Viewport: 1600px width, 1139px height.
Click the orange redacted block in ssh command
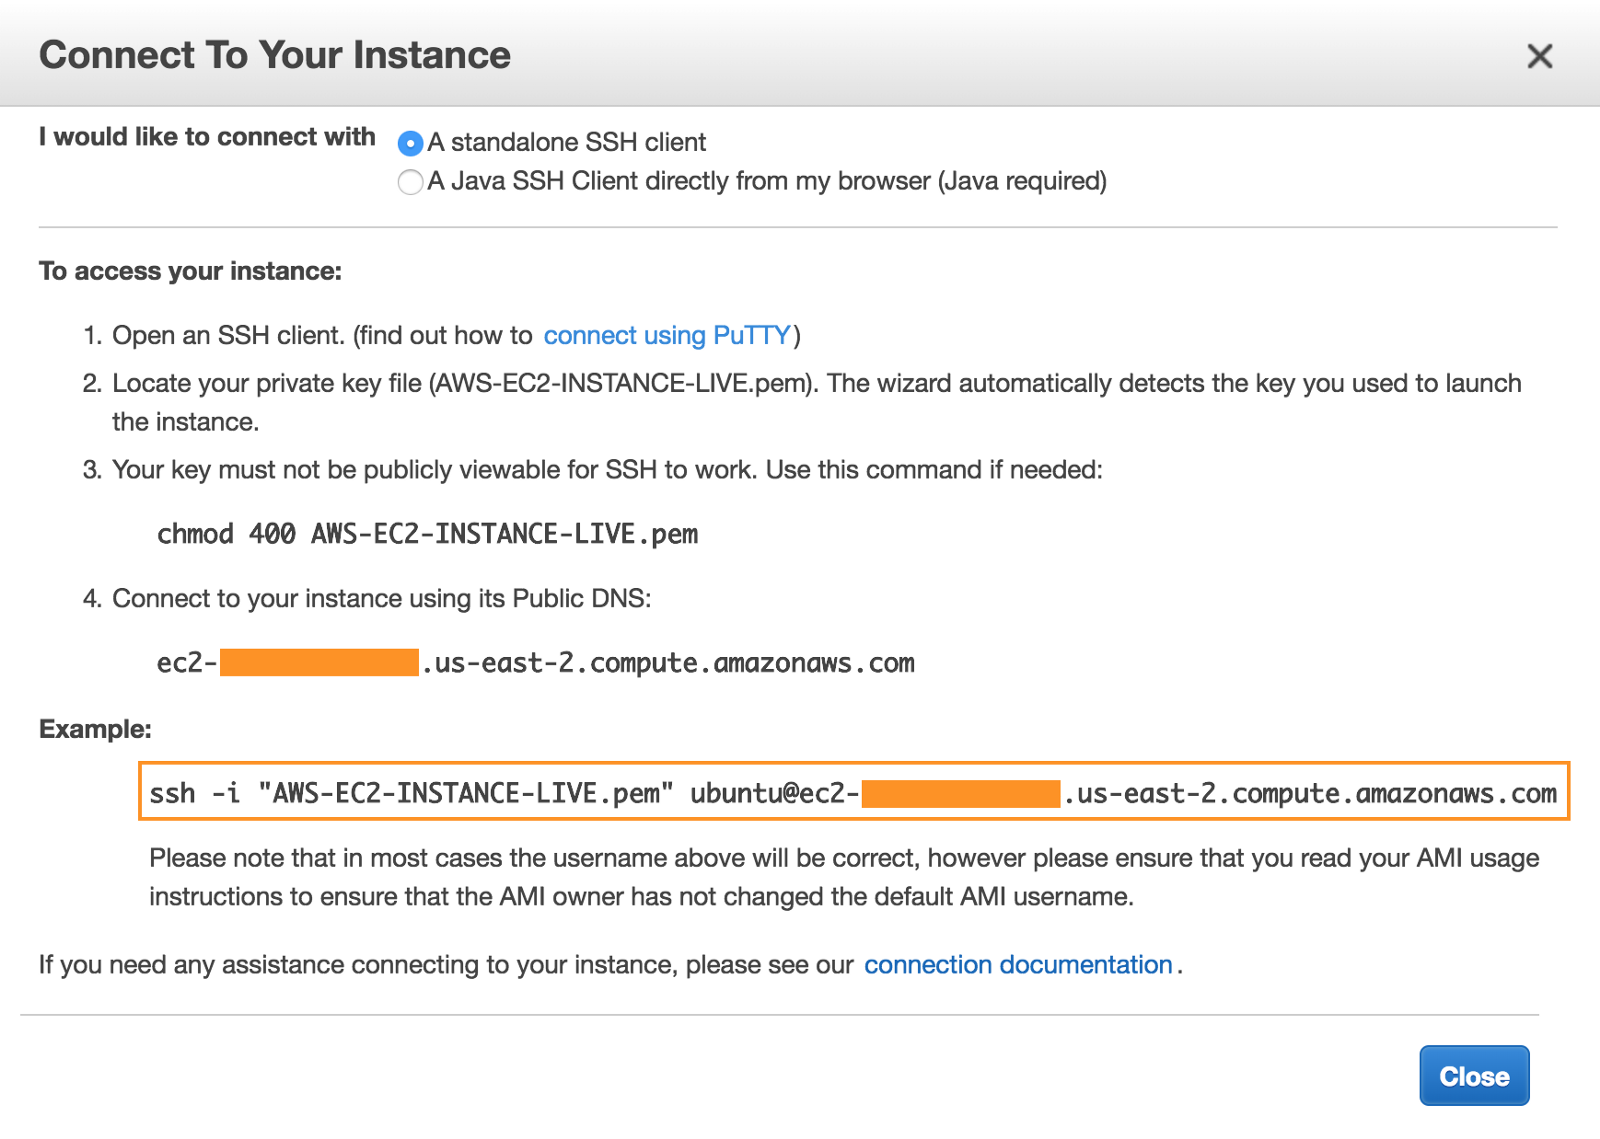coord(960,794)
